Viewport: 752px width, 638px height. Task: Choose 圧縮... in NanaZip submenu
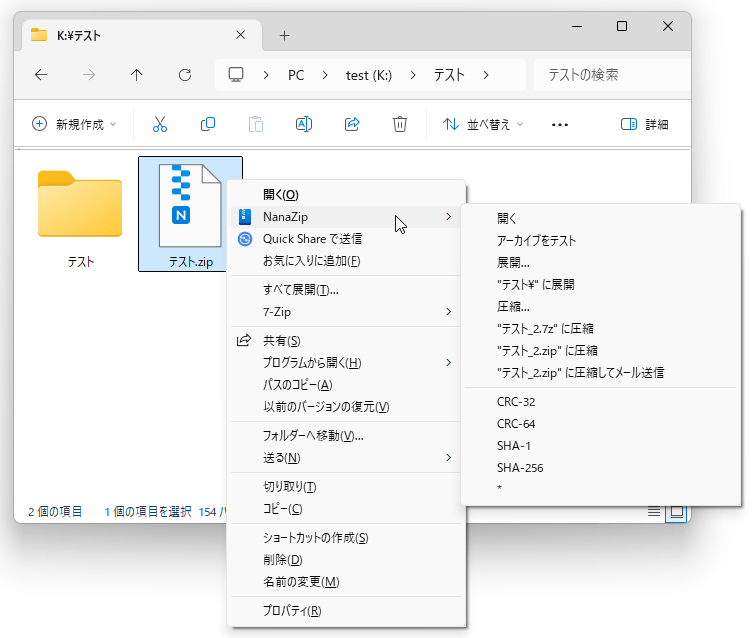tap(600, 307)
